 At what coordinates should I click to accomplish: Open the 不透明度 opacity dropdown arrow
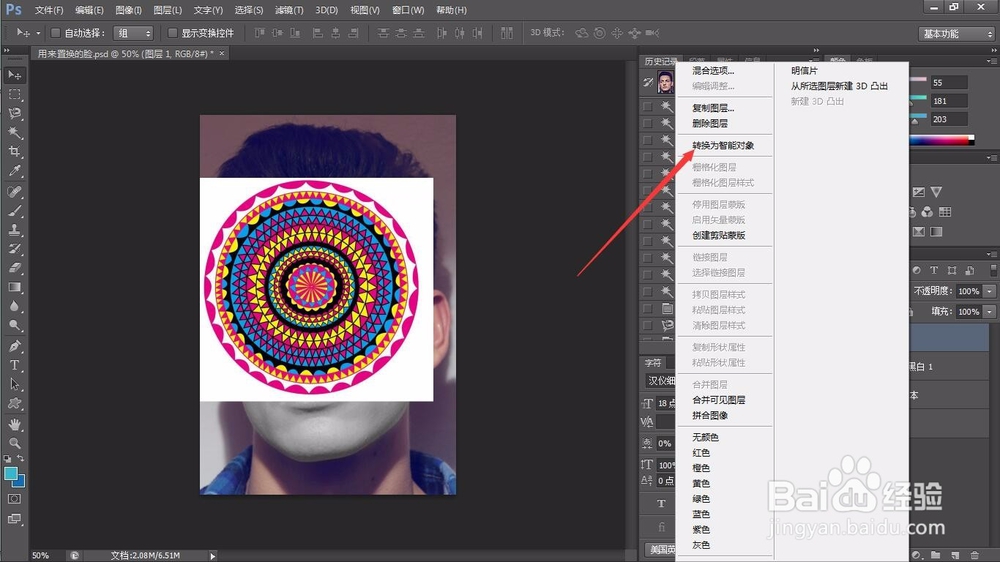coord(989,291)
